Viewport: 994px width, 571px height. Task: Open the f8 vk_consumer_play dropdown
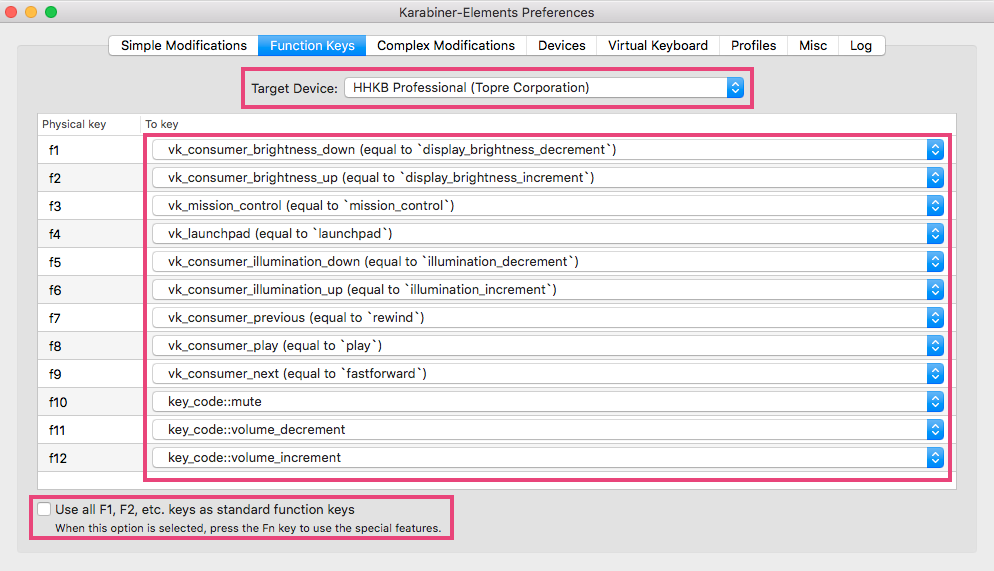click(x=548, y=345)
